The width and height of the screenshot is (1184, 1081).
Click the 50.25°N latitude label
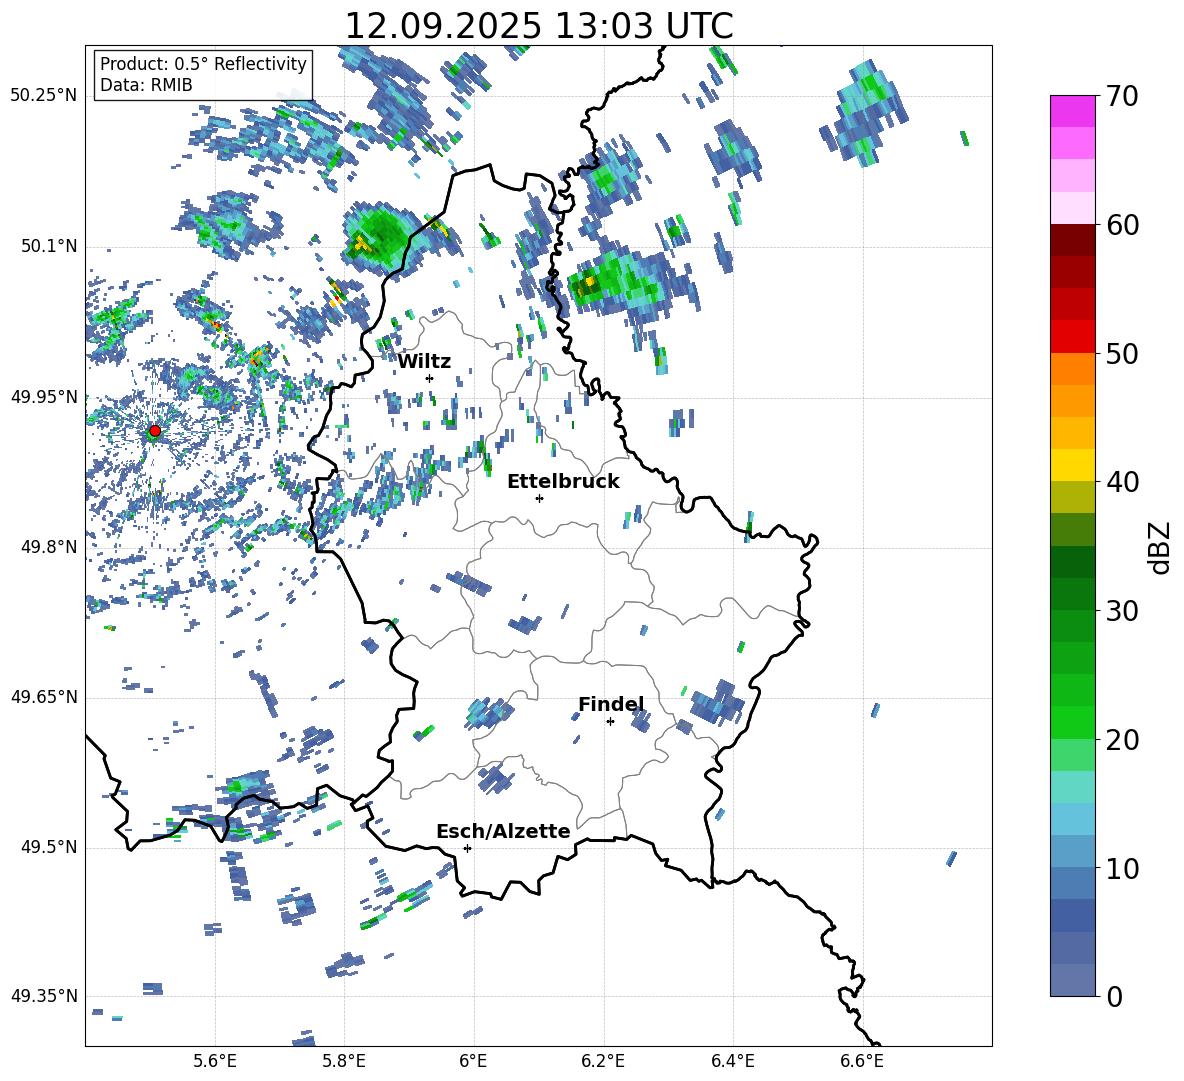coord(44,96)
